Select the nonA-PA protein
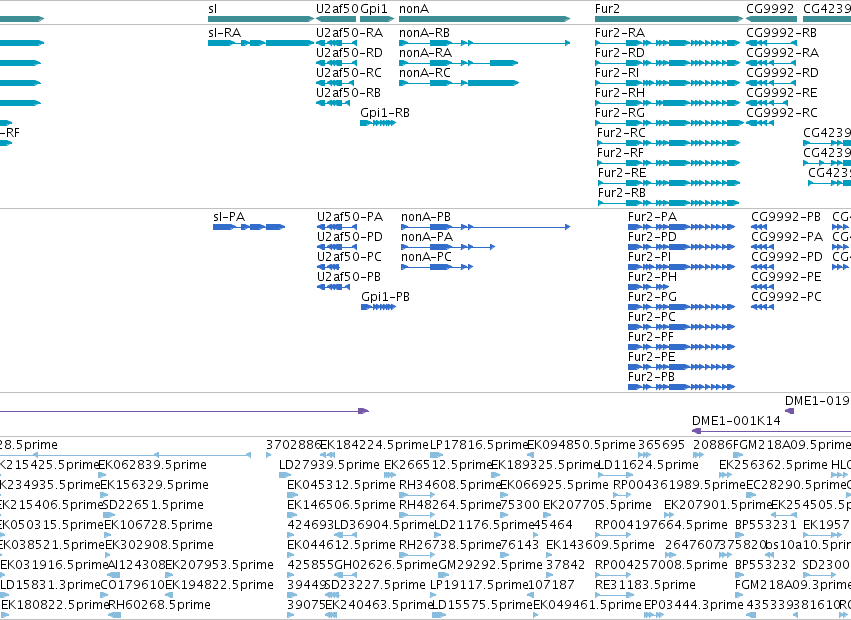 [x=427, y=237]
